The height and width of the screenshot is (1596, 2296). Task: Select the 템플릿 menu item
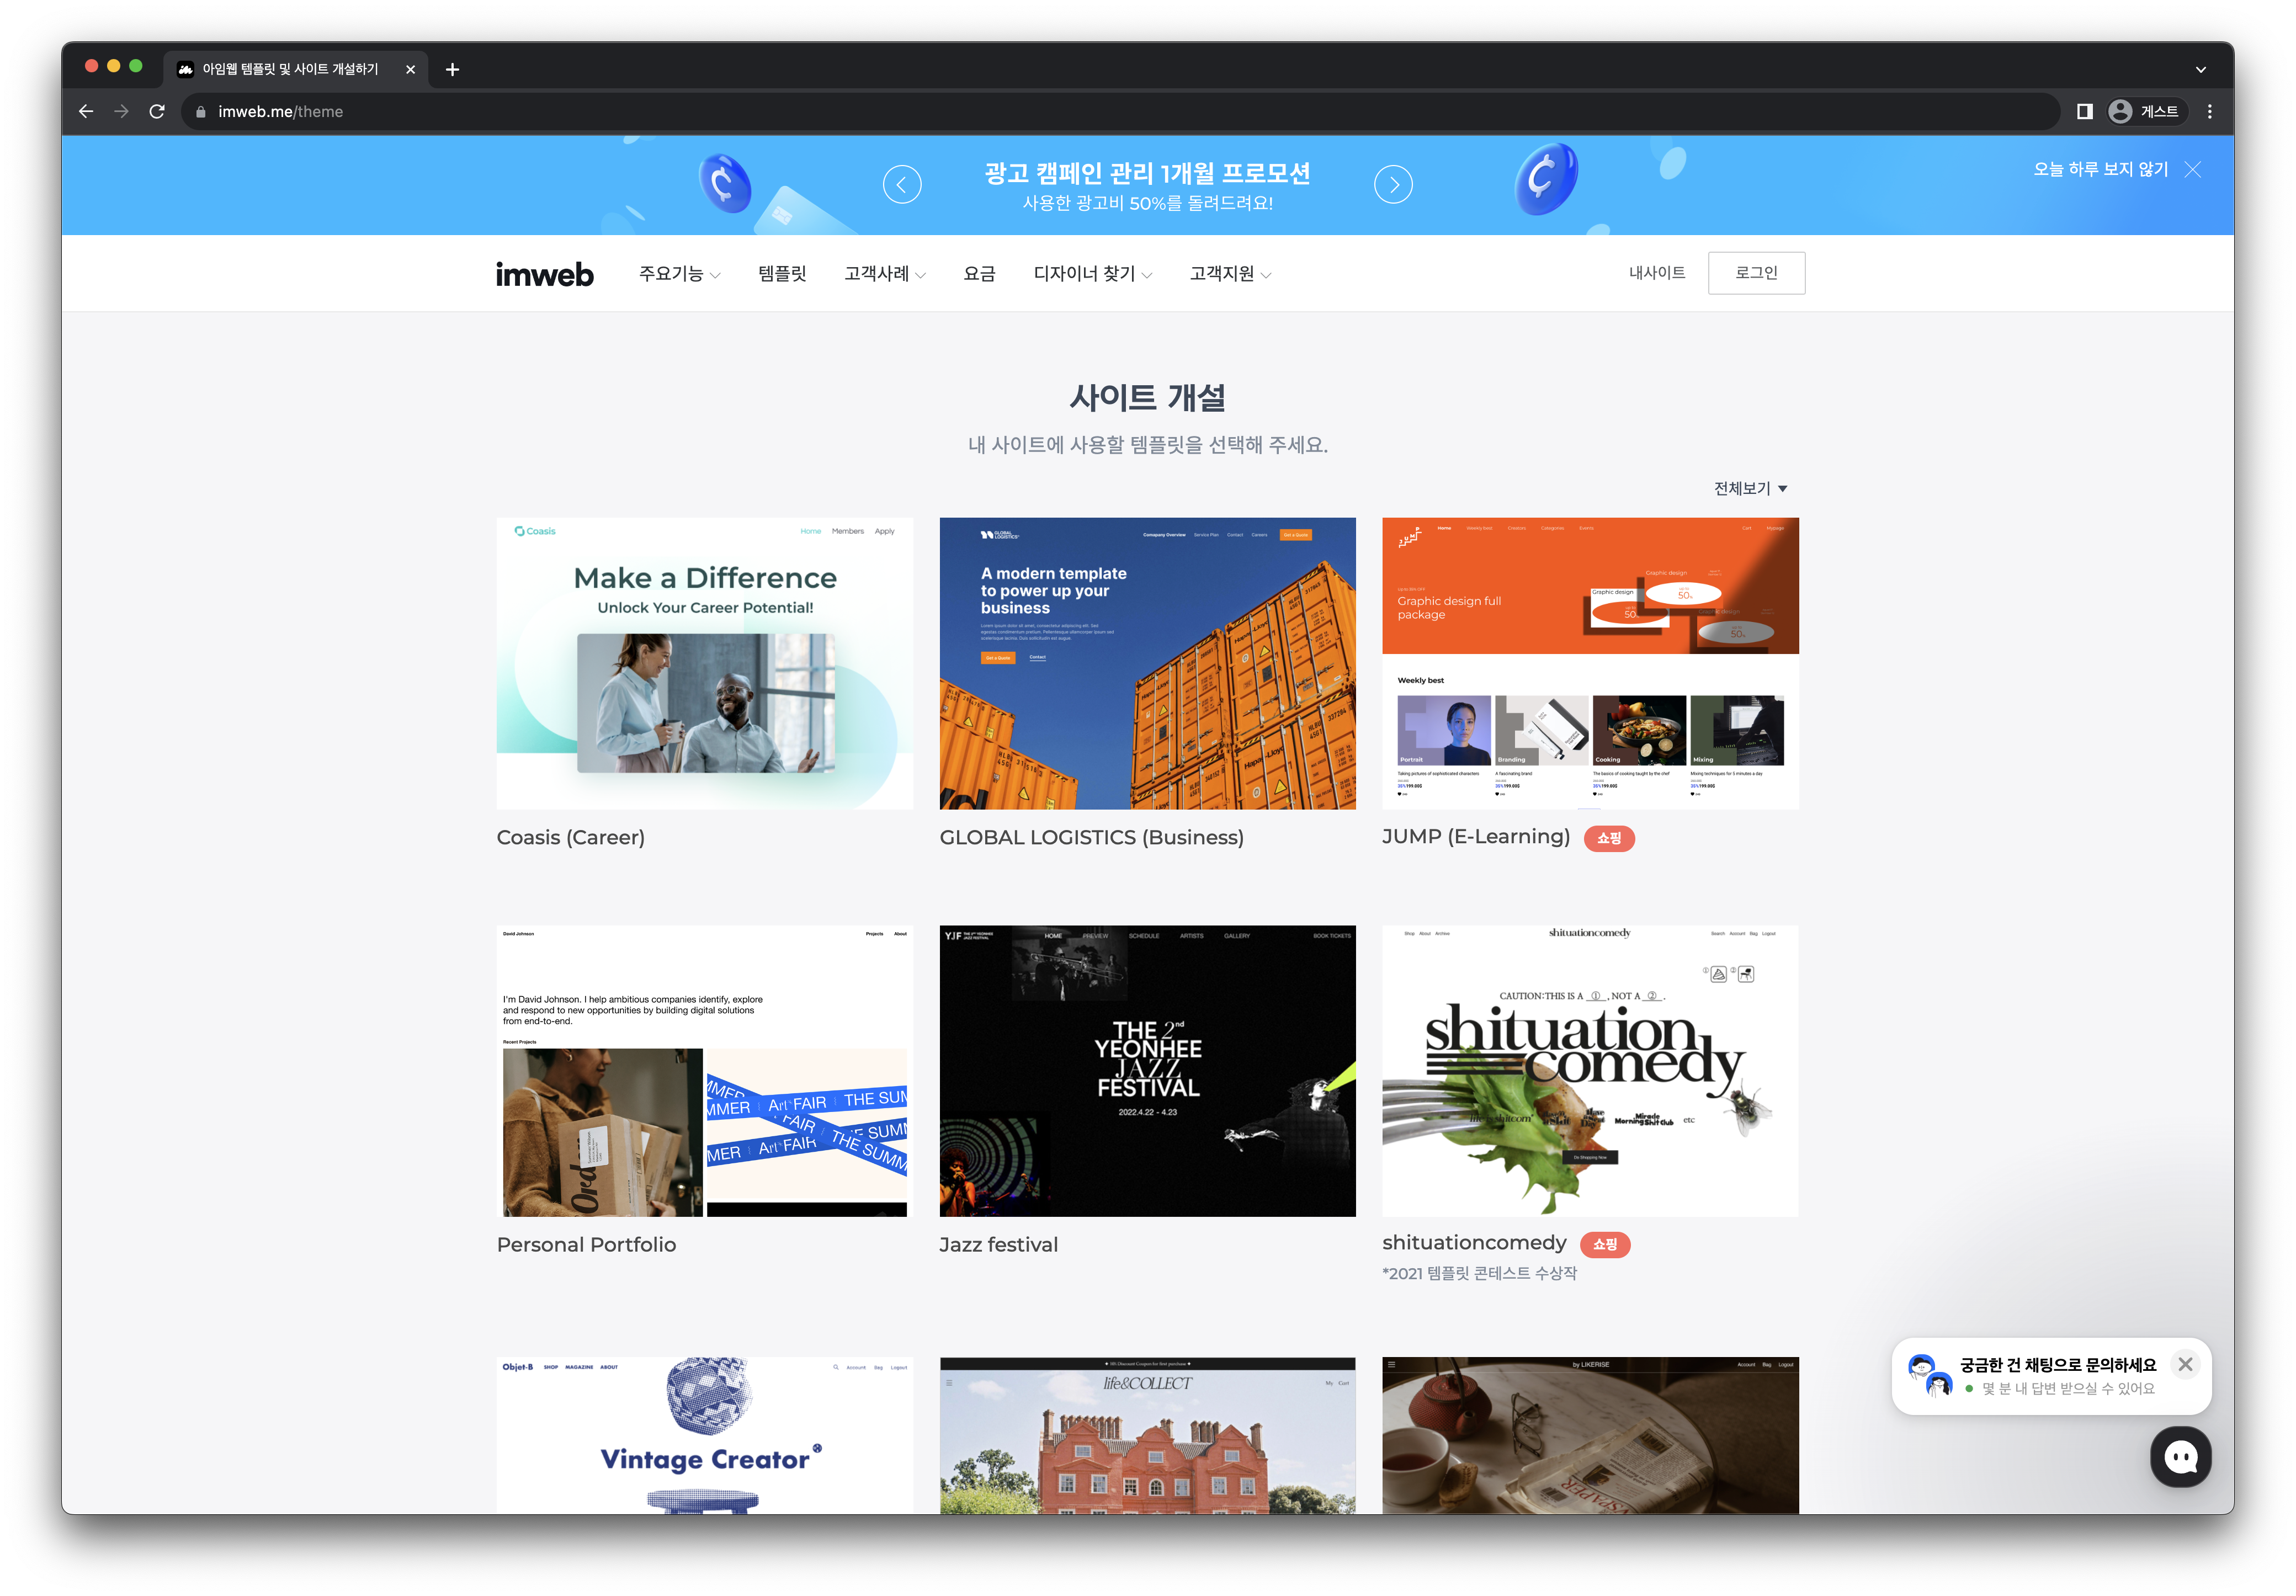point(782,273)
